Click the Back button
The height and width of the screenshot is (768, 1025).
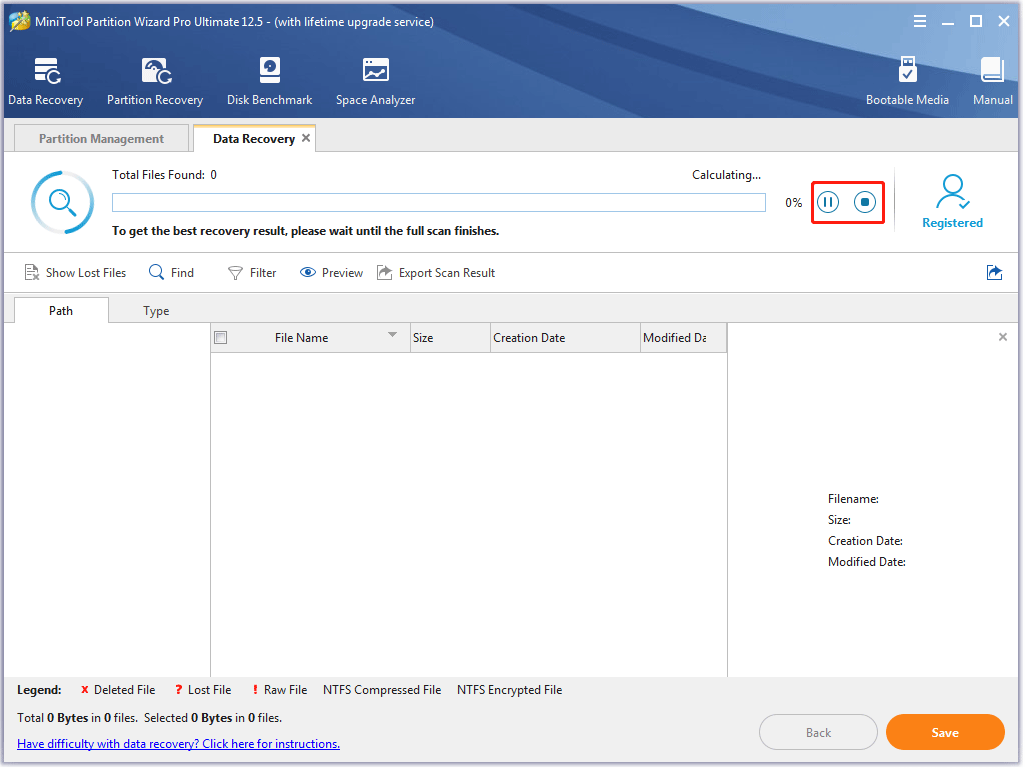coord(818,733)
